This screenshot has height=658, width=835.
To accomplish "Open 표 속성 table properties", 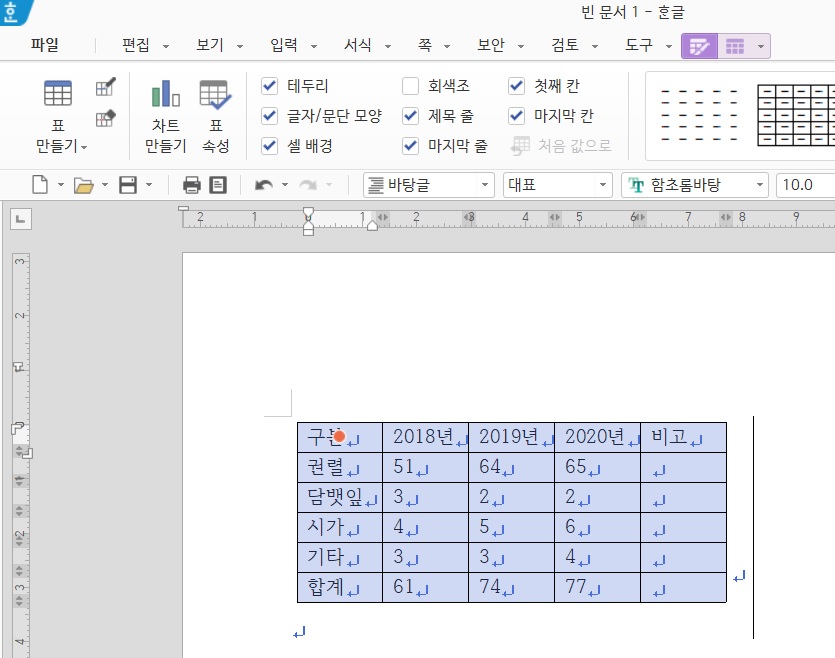I will 215,95.
